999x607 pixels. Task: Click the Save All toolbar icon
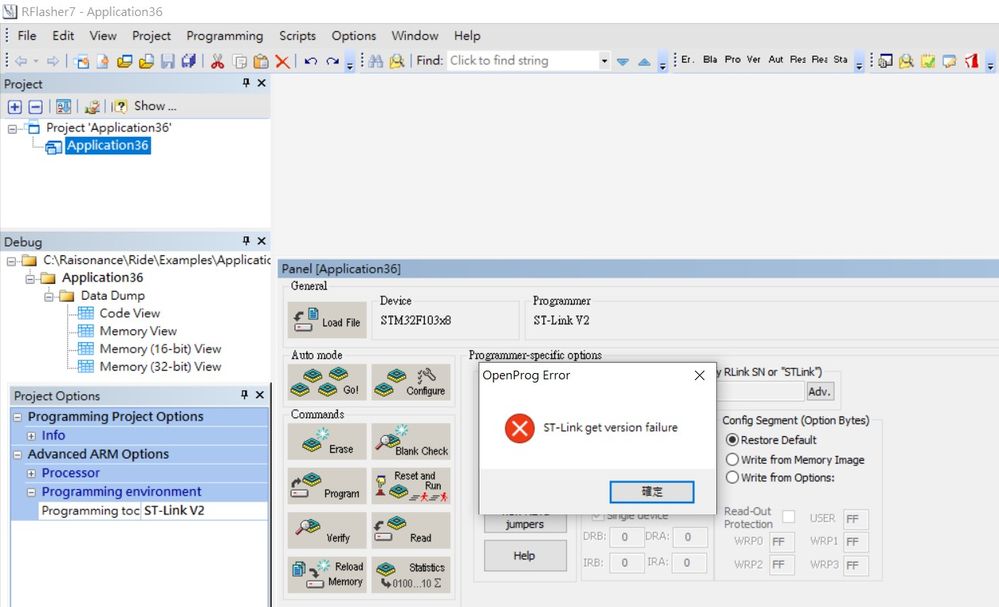[x=189, y=61]
